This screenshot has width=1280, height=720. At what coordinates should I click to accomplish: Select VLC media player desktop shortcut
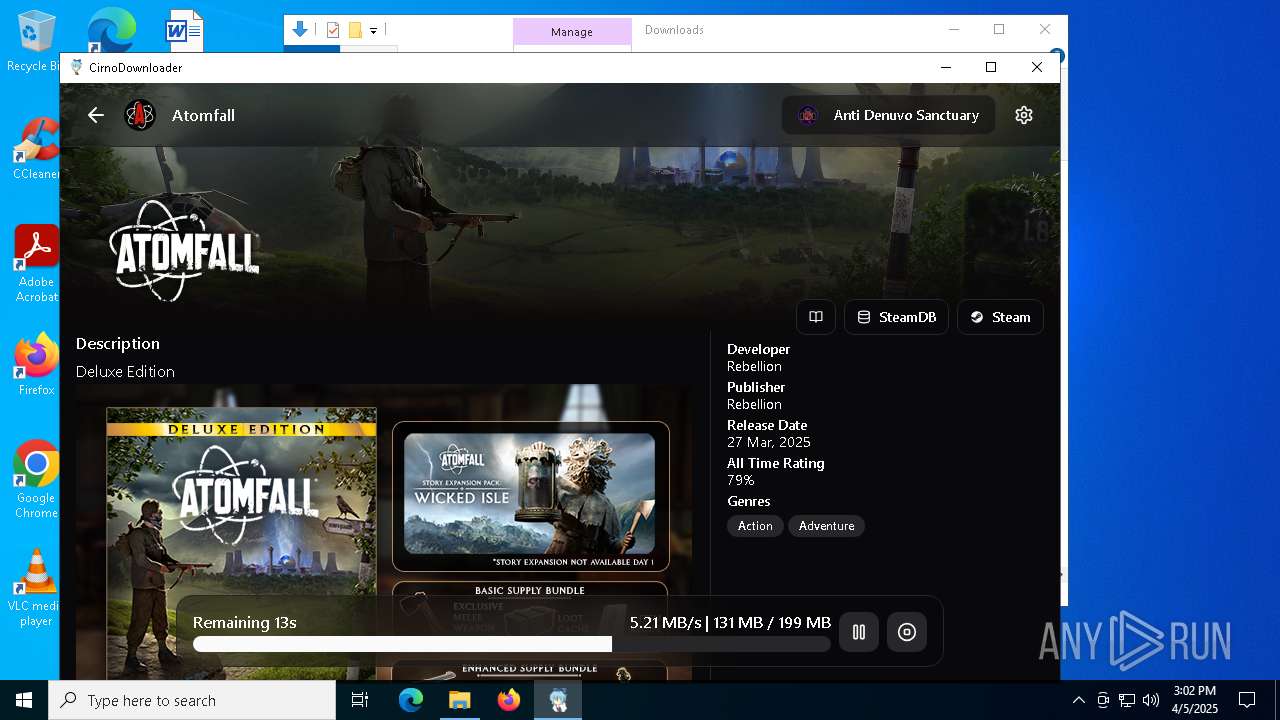coord(36,588)
